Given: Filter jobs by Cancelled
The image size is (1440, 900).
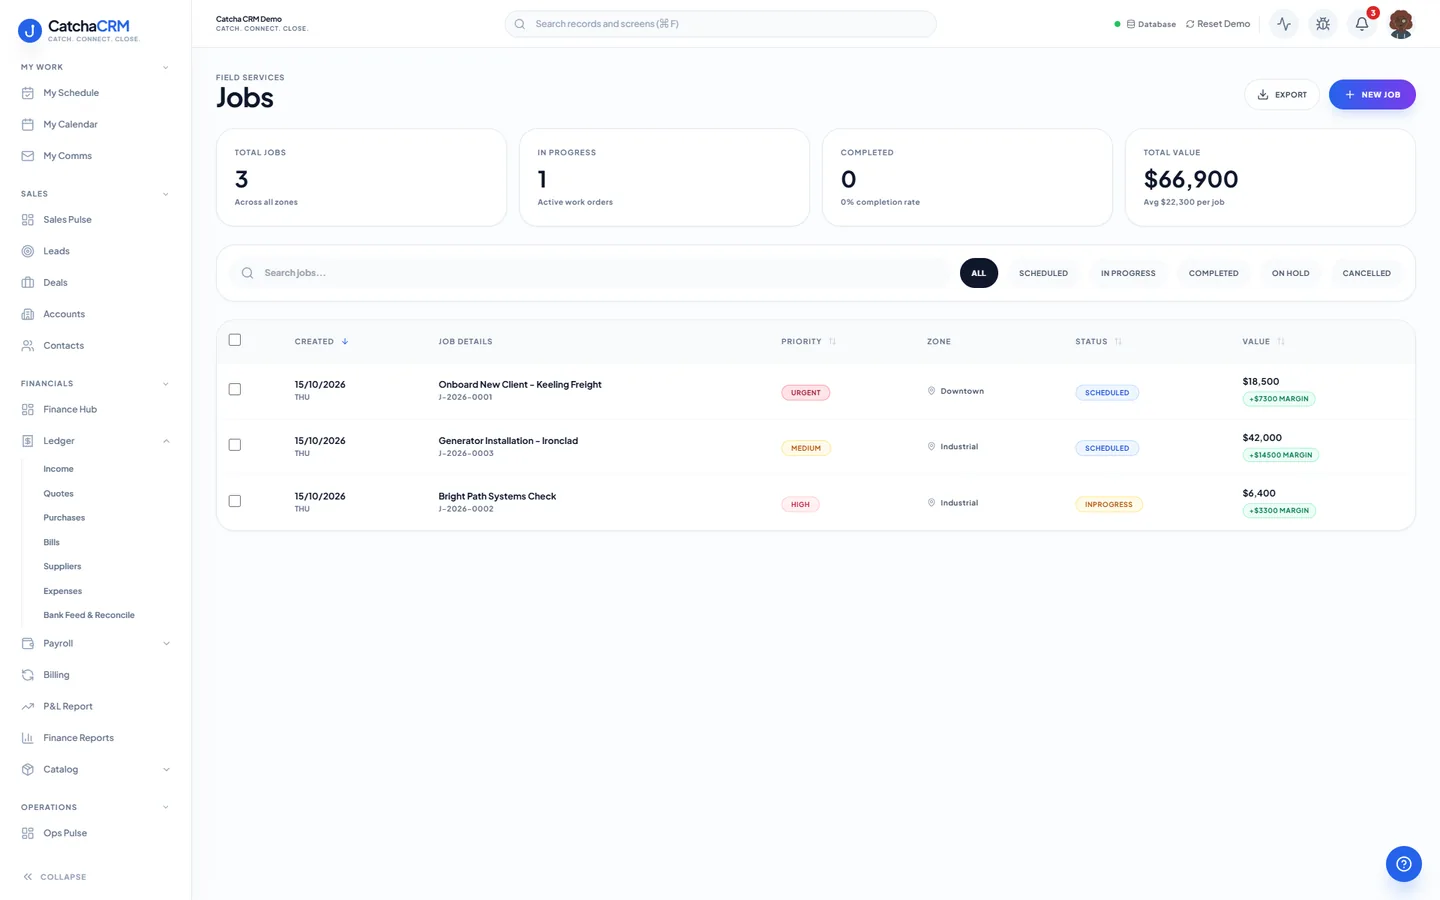Looking at the screenshot, I should (1366, 273).
